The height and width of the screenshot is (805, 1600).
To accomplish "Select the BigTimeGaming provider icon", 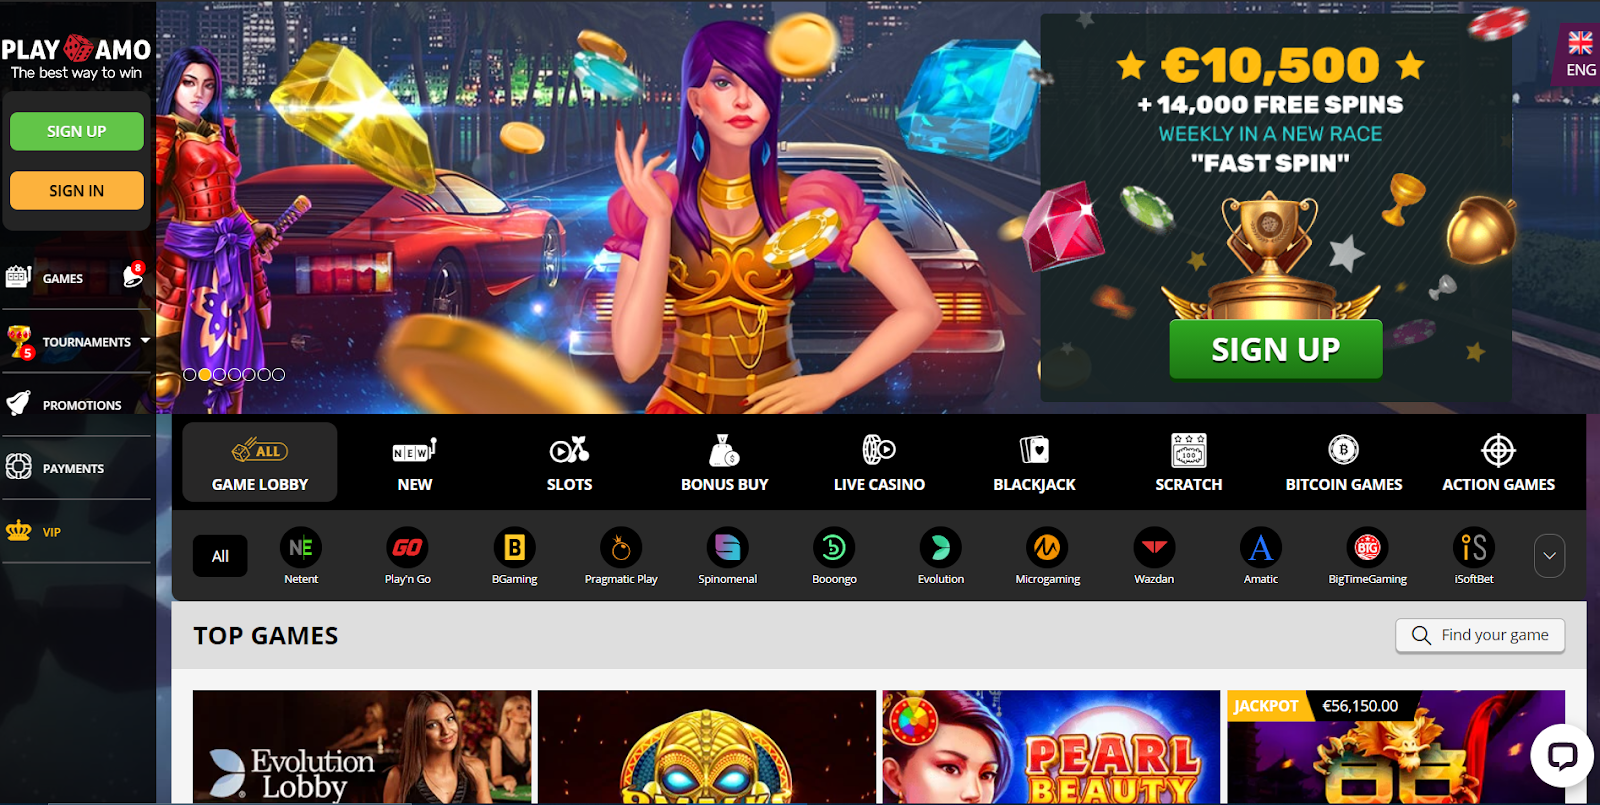I will coord(1367,547).
